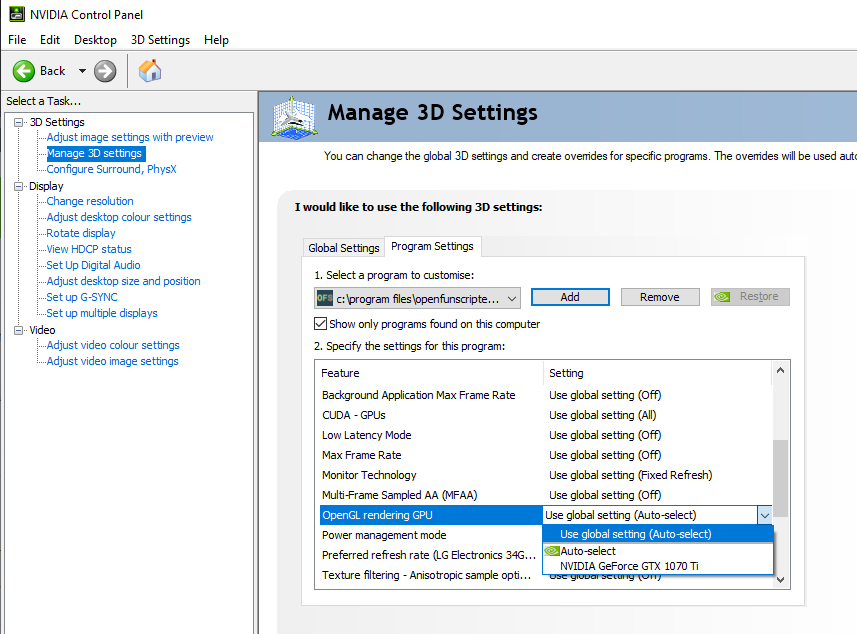Open 'Adjust desktop size and position' task

click(123, 281)
